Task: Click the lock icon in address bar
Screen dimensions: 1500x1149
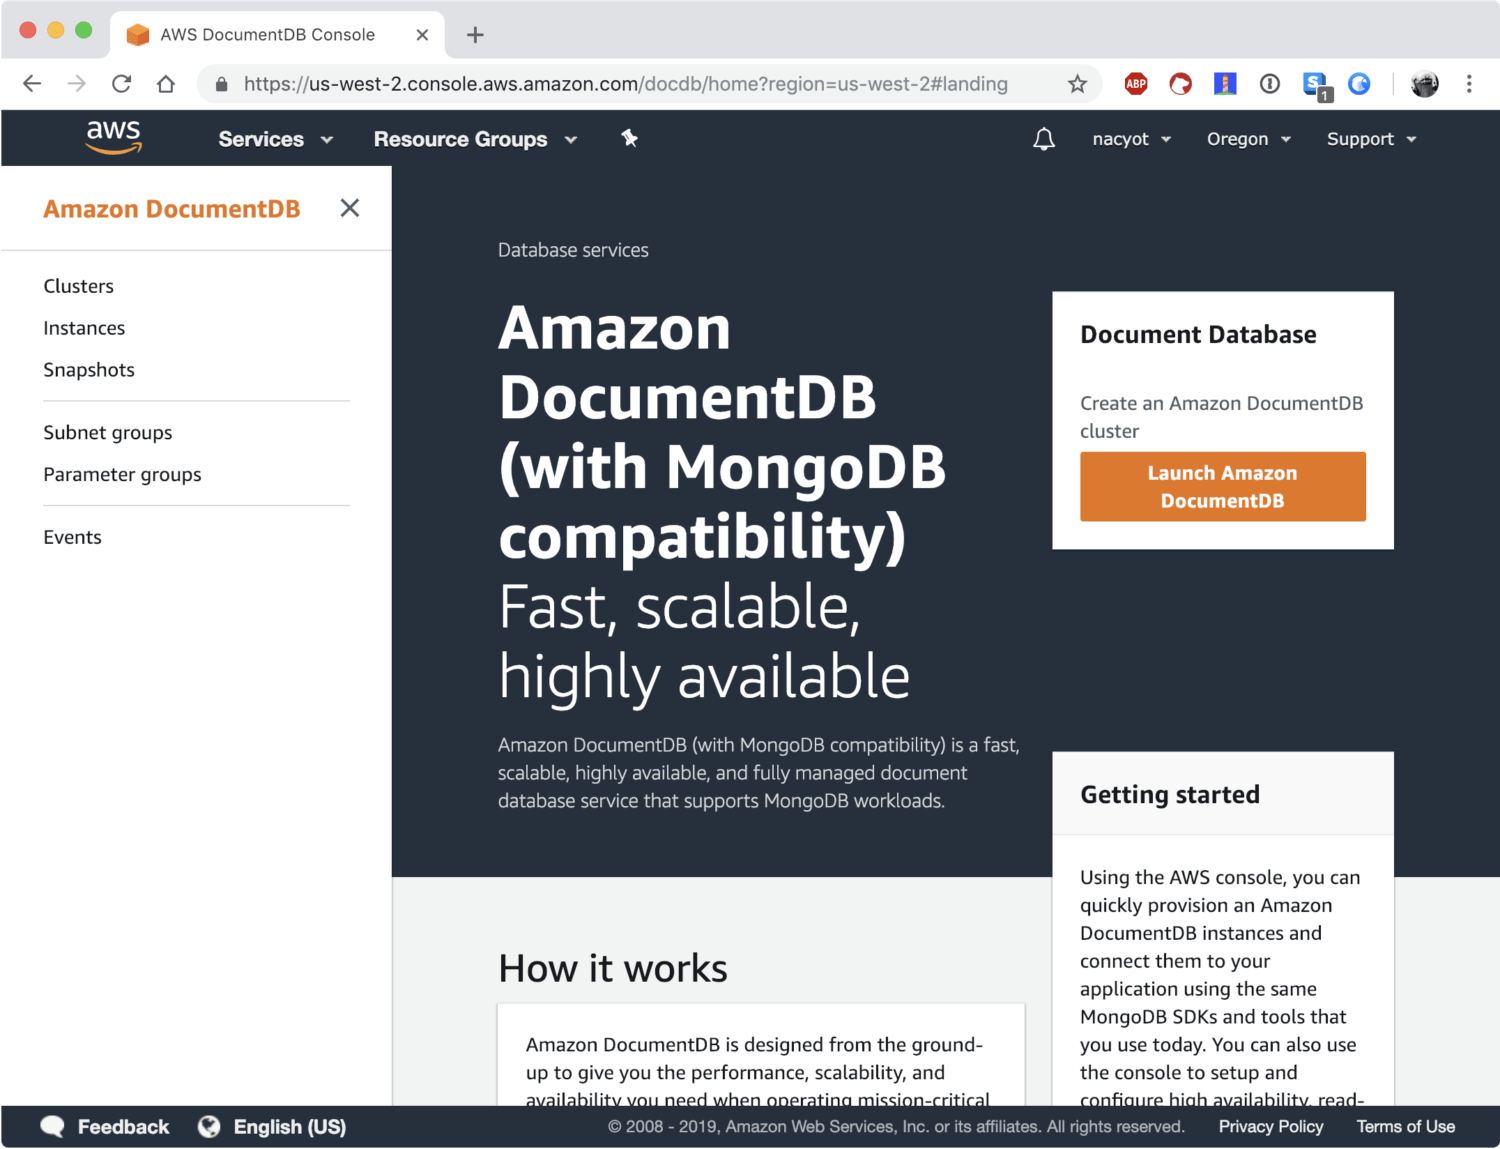Action: (222, 84)
